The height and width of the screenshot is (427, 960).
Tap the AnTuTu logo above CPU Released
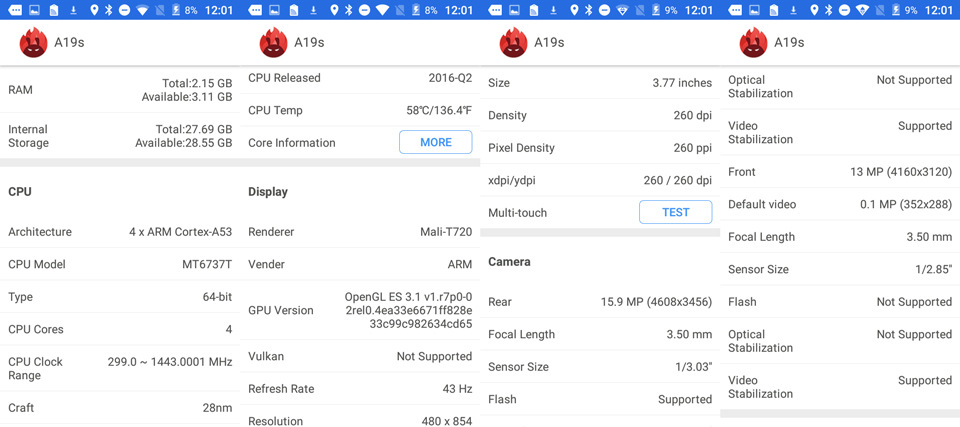tap(273, 43)
